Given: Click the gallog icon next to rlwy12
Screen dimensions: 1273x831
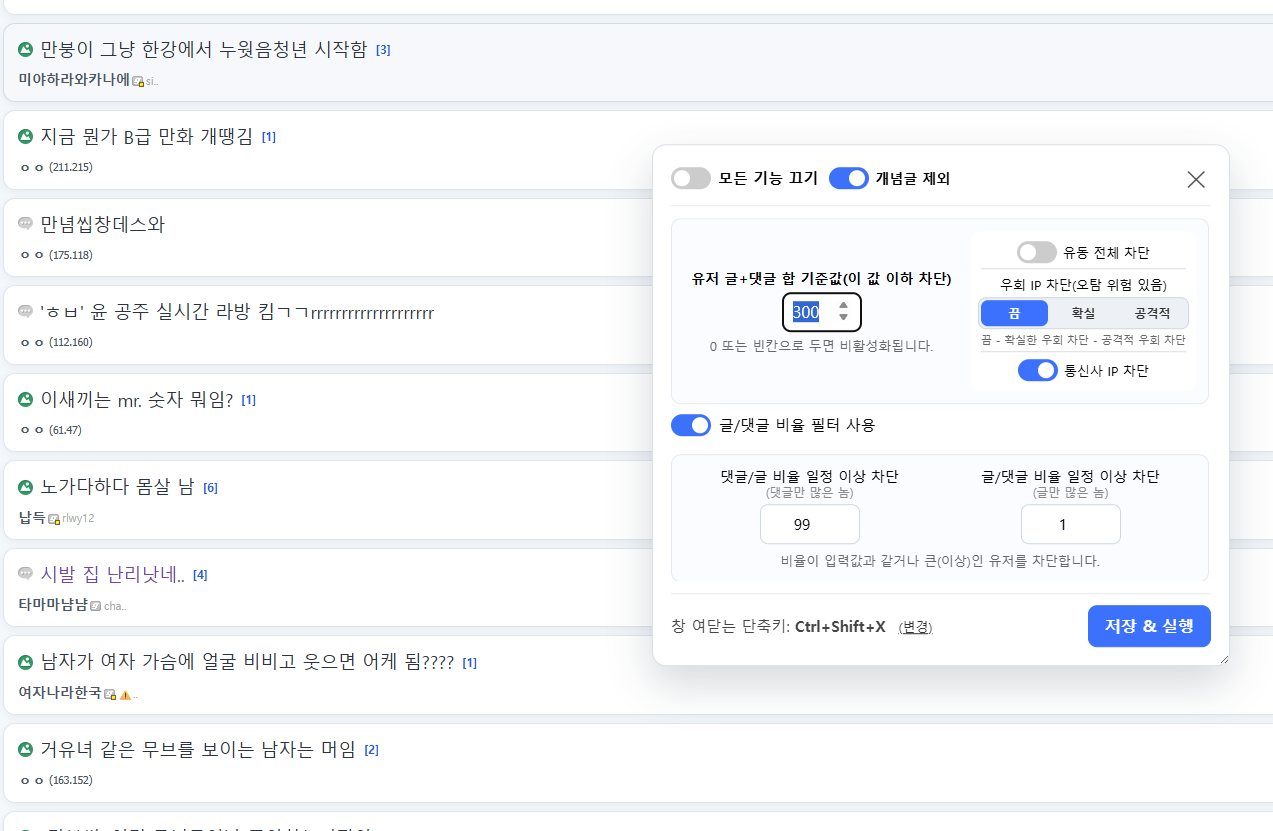Looking at the screenshot, I should pyautogui.click(x=53, y=519).
